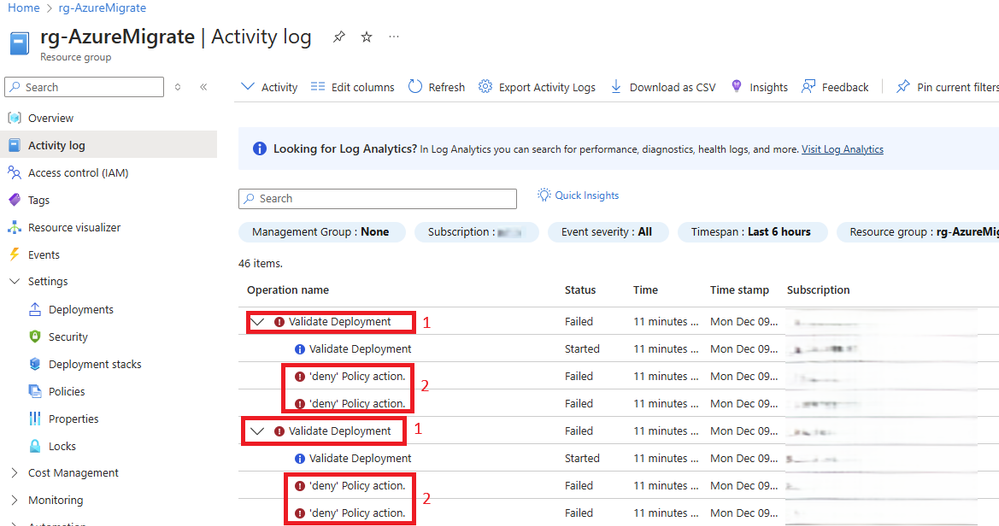The image size is (999, 526).
Task: Open the Event severity All filter
Action: tap(607, 232)
